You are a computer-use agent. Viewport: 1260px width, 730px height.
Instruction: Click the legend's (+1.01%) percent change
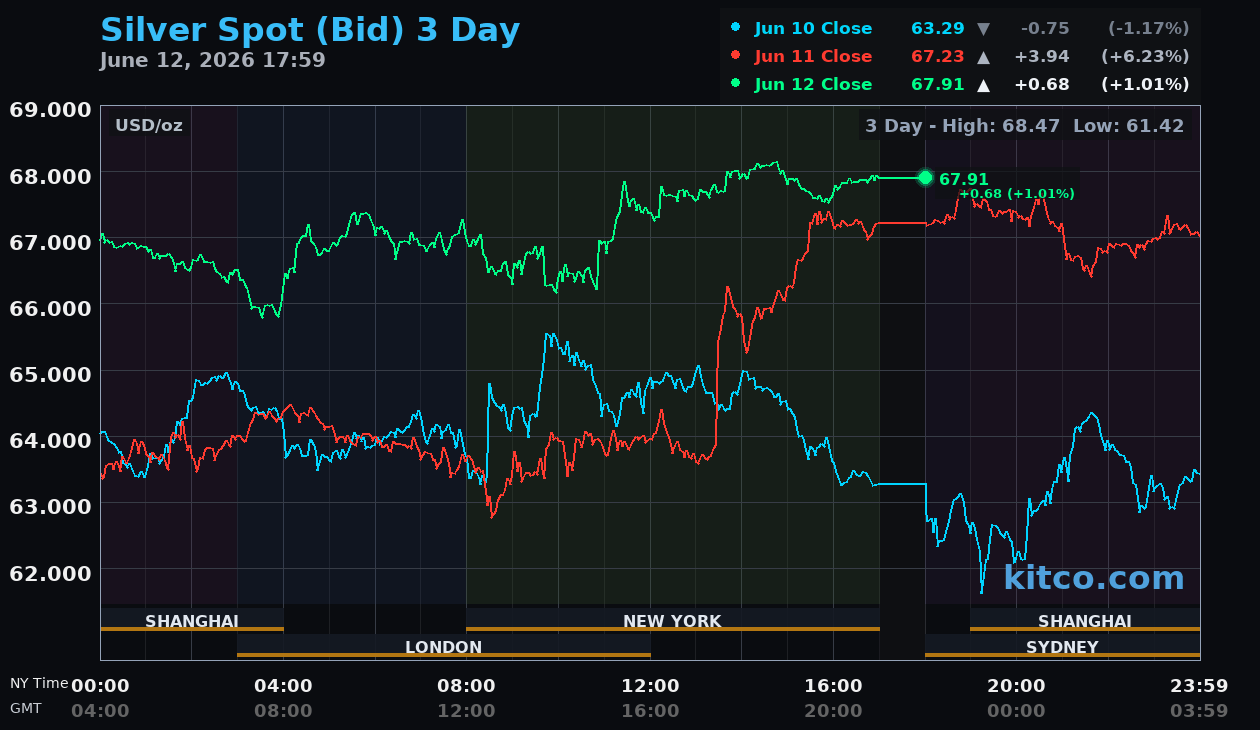coord(1145,85)
